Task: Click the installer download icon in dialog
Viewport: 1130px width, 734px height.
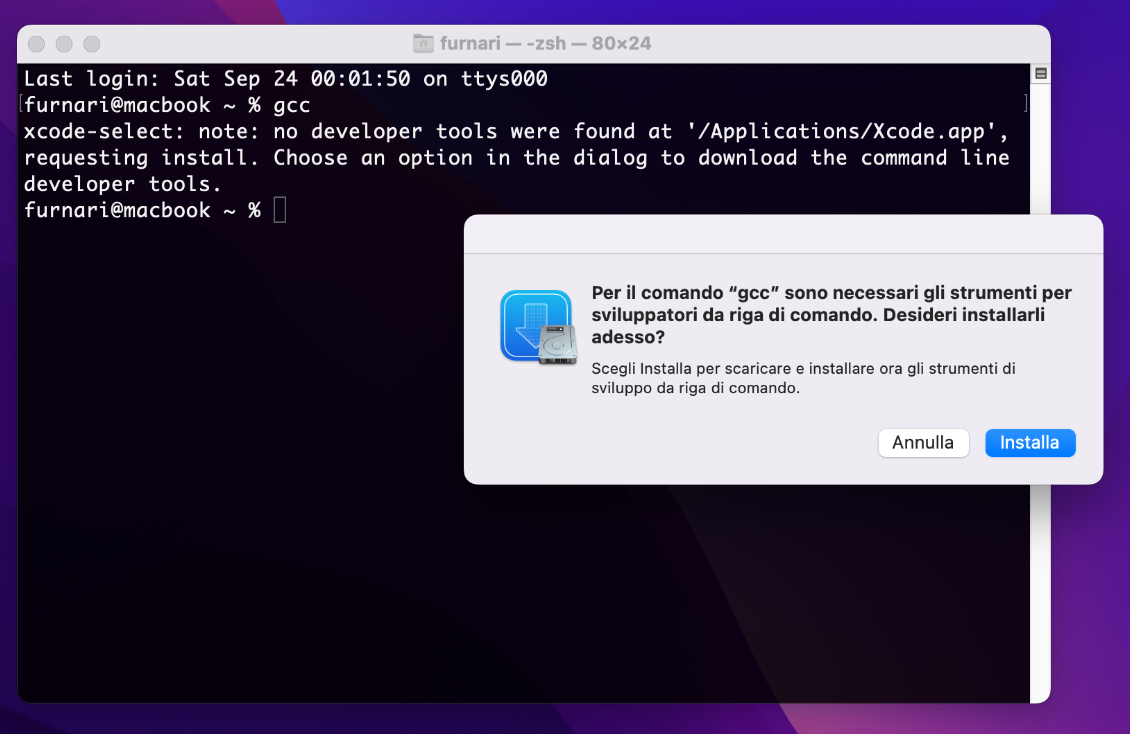Action: (538, 326)
